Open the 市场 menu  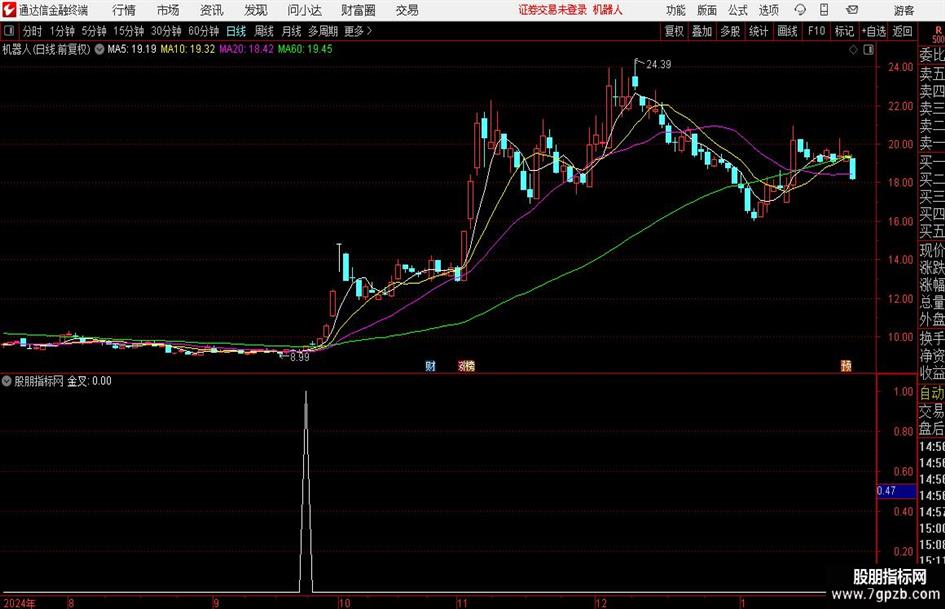tap(168, 10)
